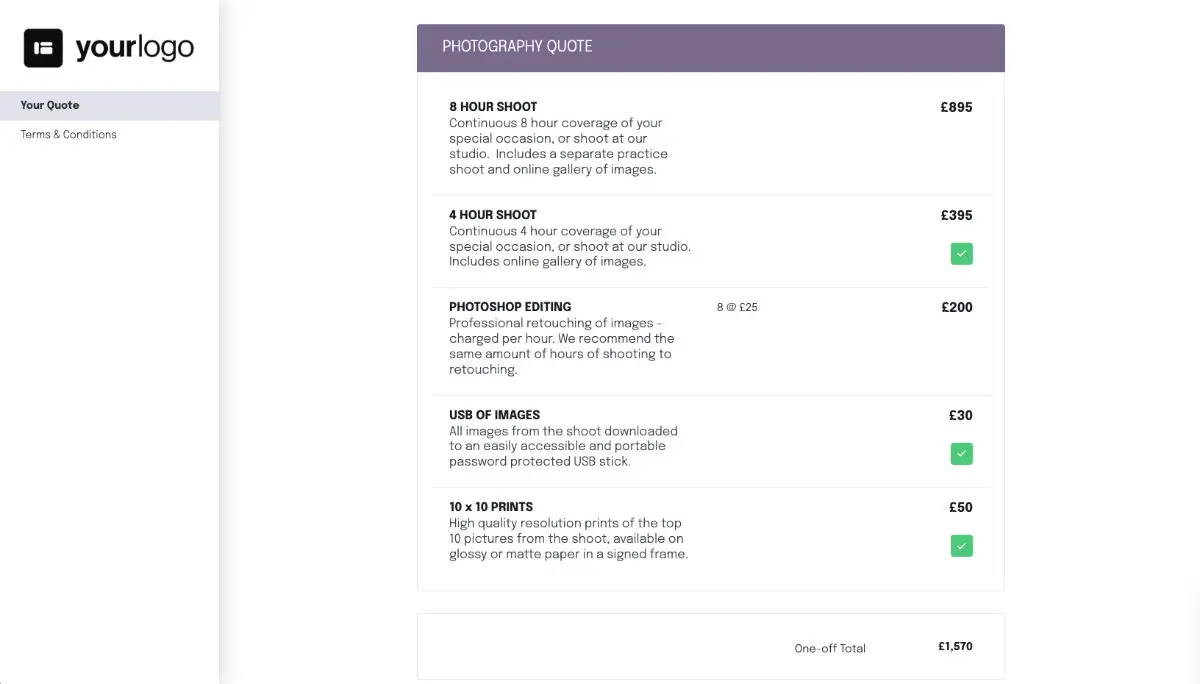Click the £30 USB of Images price

(960, 415)
